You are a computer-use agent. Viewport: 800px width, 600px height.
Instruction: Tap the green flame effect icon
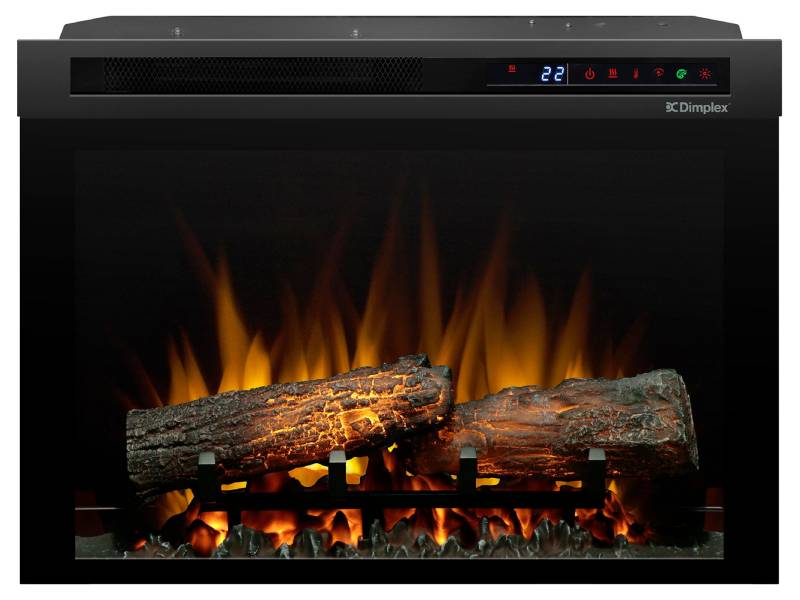681,74
